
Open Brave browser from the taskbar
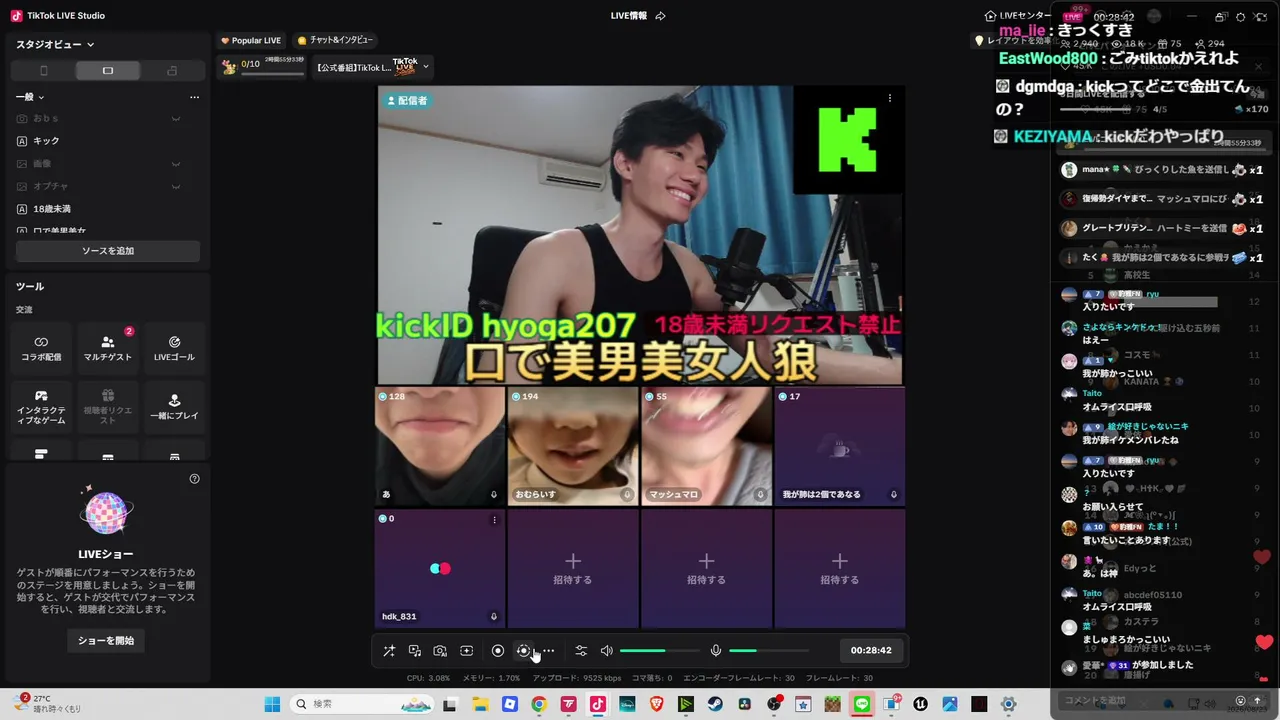(x=657, y=704)
